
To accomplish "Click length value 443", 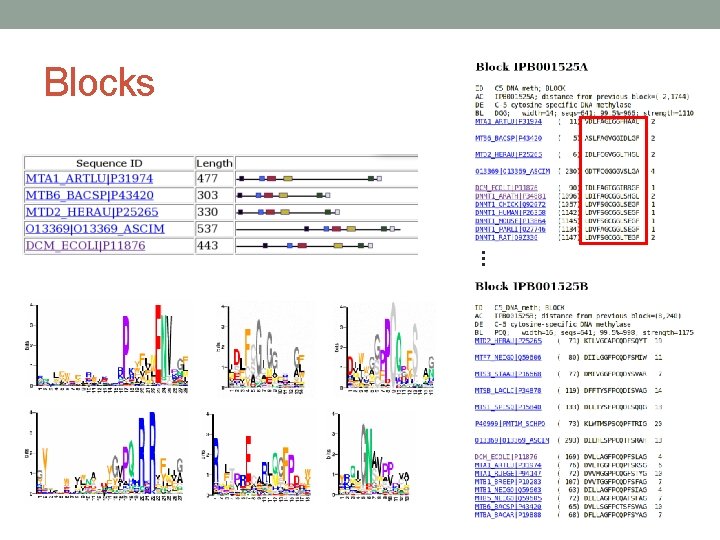I will pyautogui.click(x=207, y=246).
